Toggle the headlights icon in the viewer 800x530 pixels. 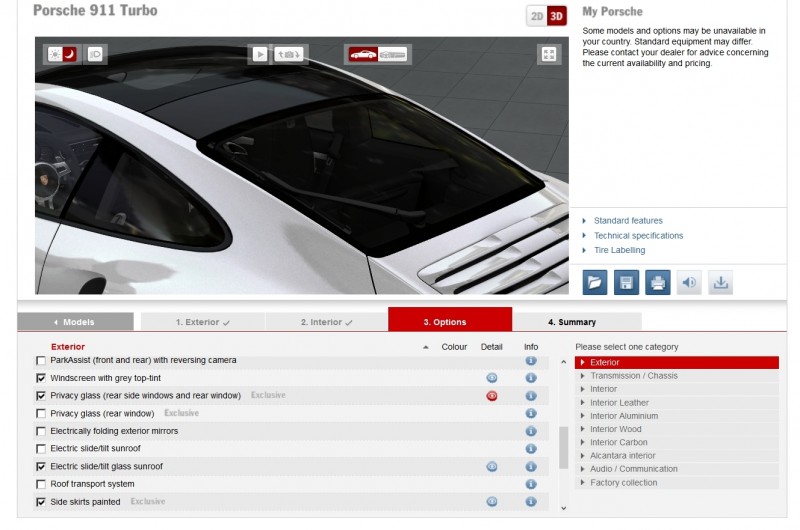[95, 54]
